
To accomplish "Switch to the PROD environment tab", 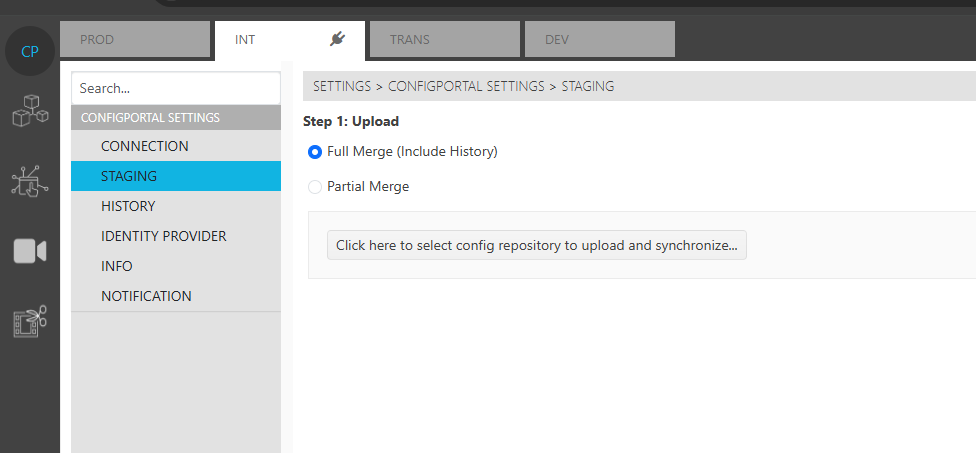I will (x=135, y=40).
